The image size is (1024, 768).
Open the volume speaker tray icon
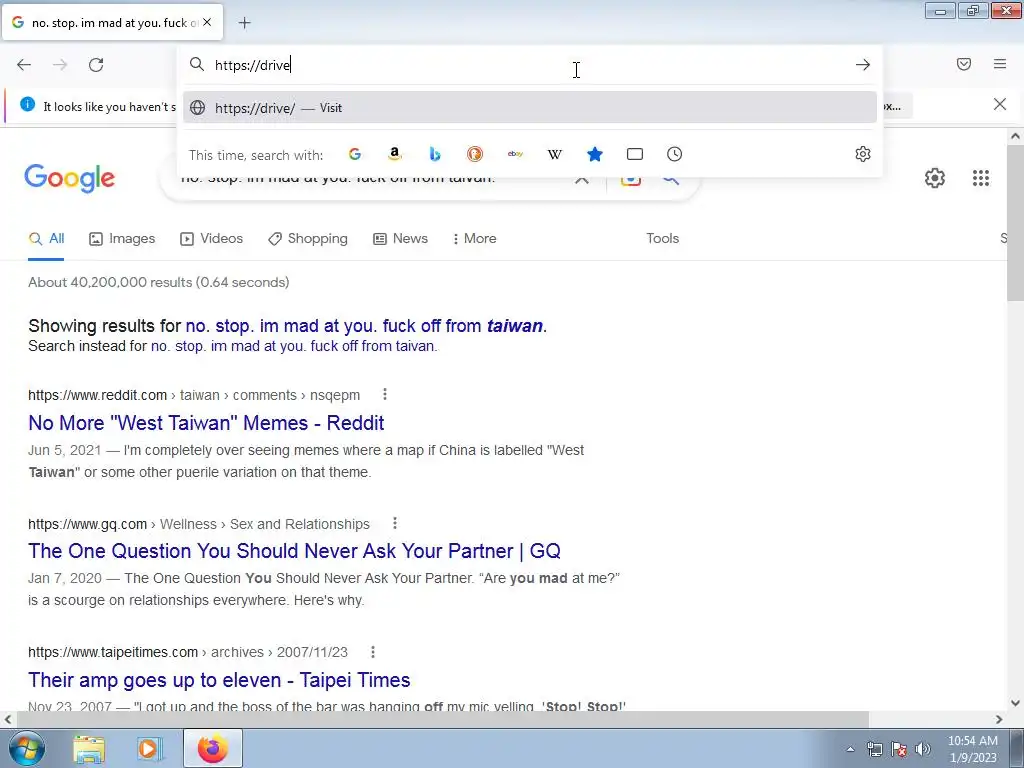pyautogui.click(x=923, y=749)
